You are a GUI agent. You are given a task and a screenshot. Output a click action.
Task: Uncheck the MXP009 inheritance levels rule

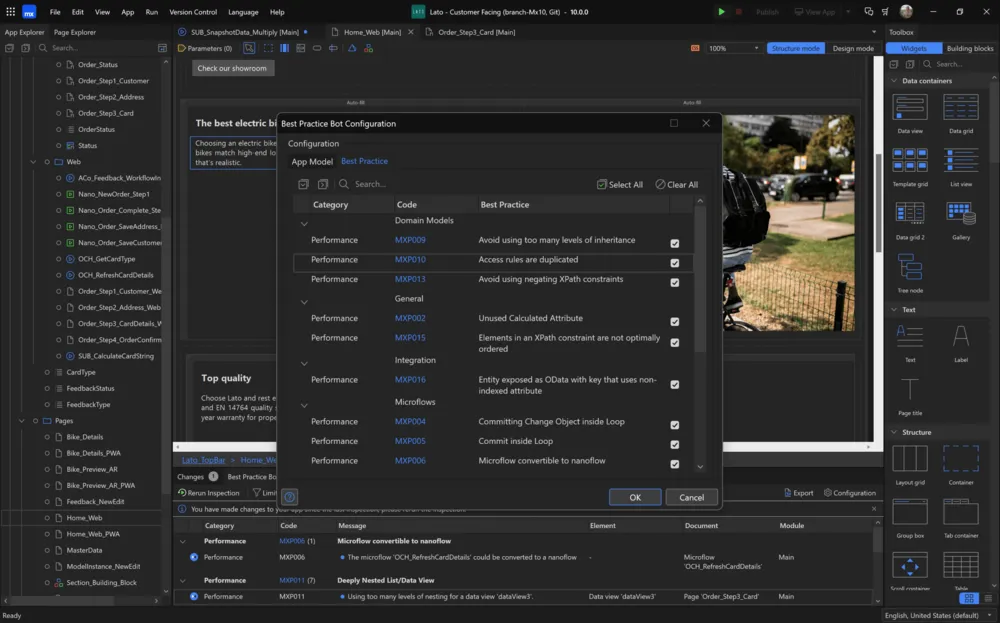tap(675, 243)
